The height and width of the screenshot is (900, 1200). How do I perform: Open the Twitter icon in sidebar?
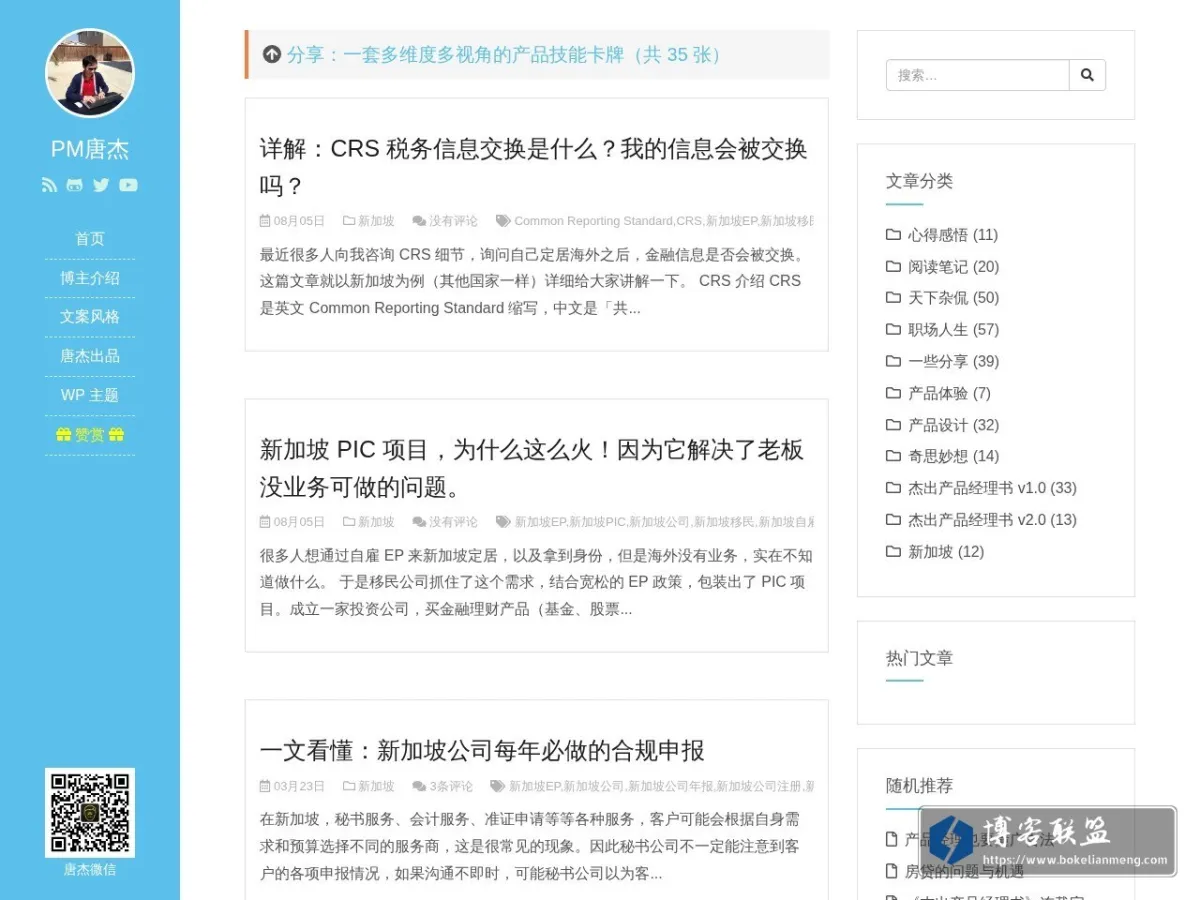101,185
